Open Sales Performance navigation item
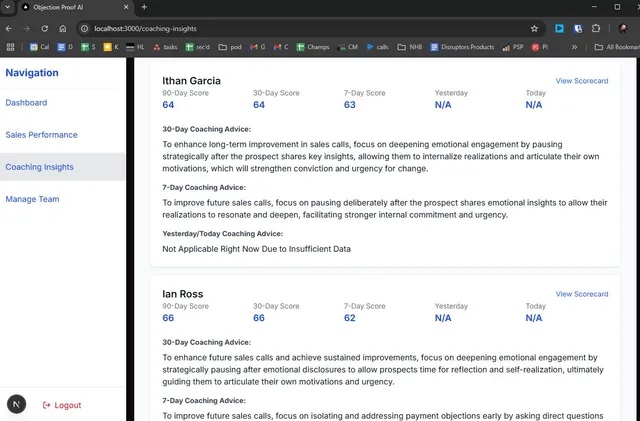 (x=41, y=135)
